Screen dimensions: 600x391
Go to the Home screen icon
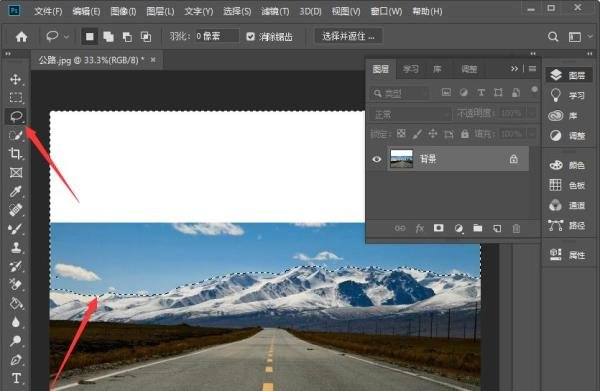[21, 37]
